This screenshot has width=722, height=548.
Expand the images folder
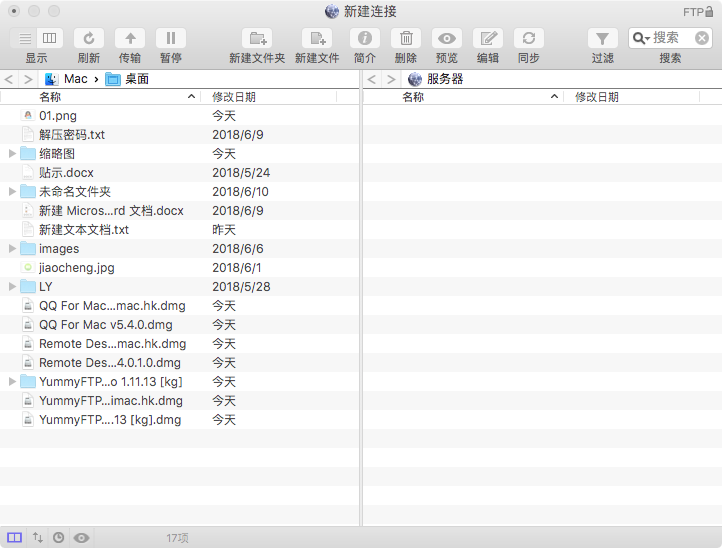point(12,249)
